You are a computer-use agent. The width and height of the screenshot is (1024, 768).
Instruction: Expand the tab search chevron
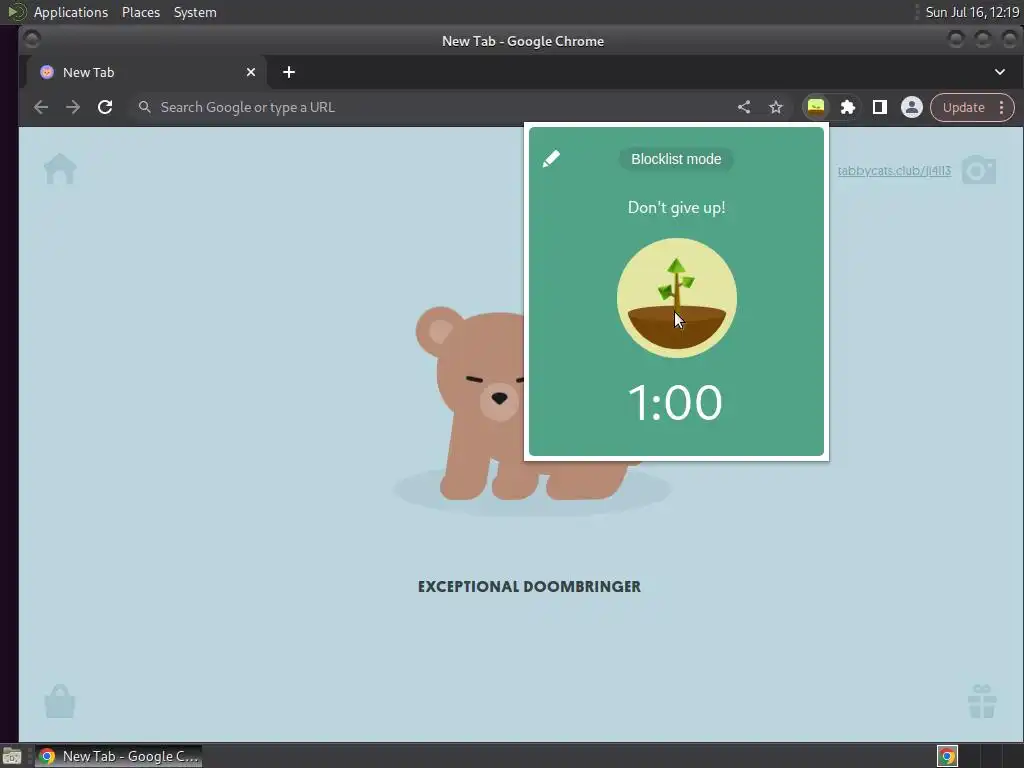pyautogui.click(x=1000, y=72)
